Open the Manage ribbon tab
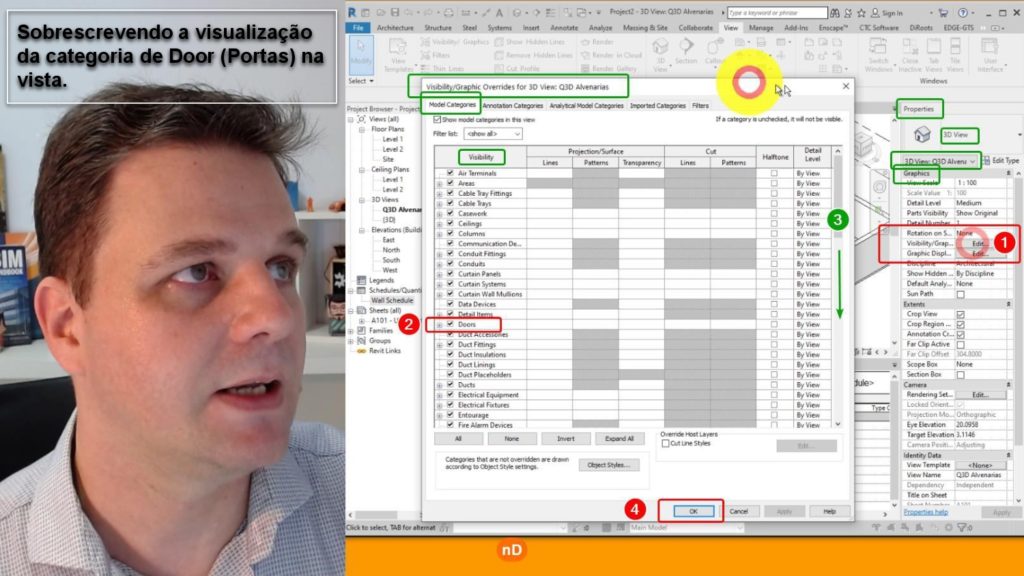 coord(761,28)
